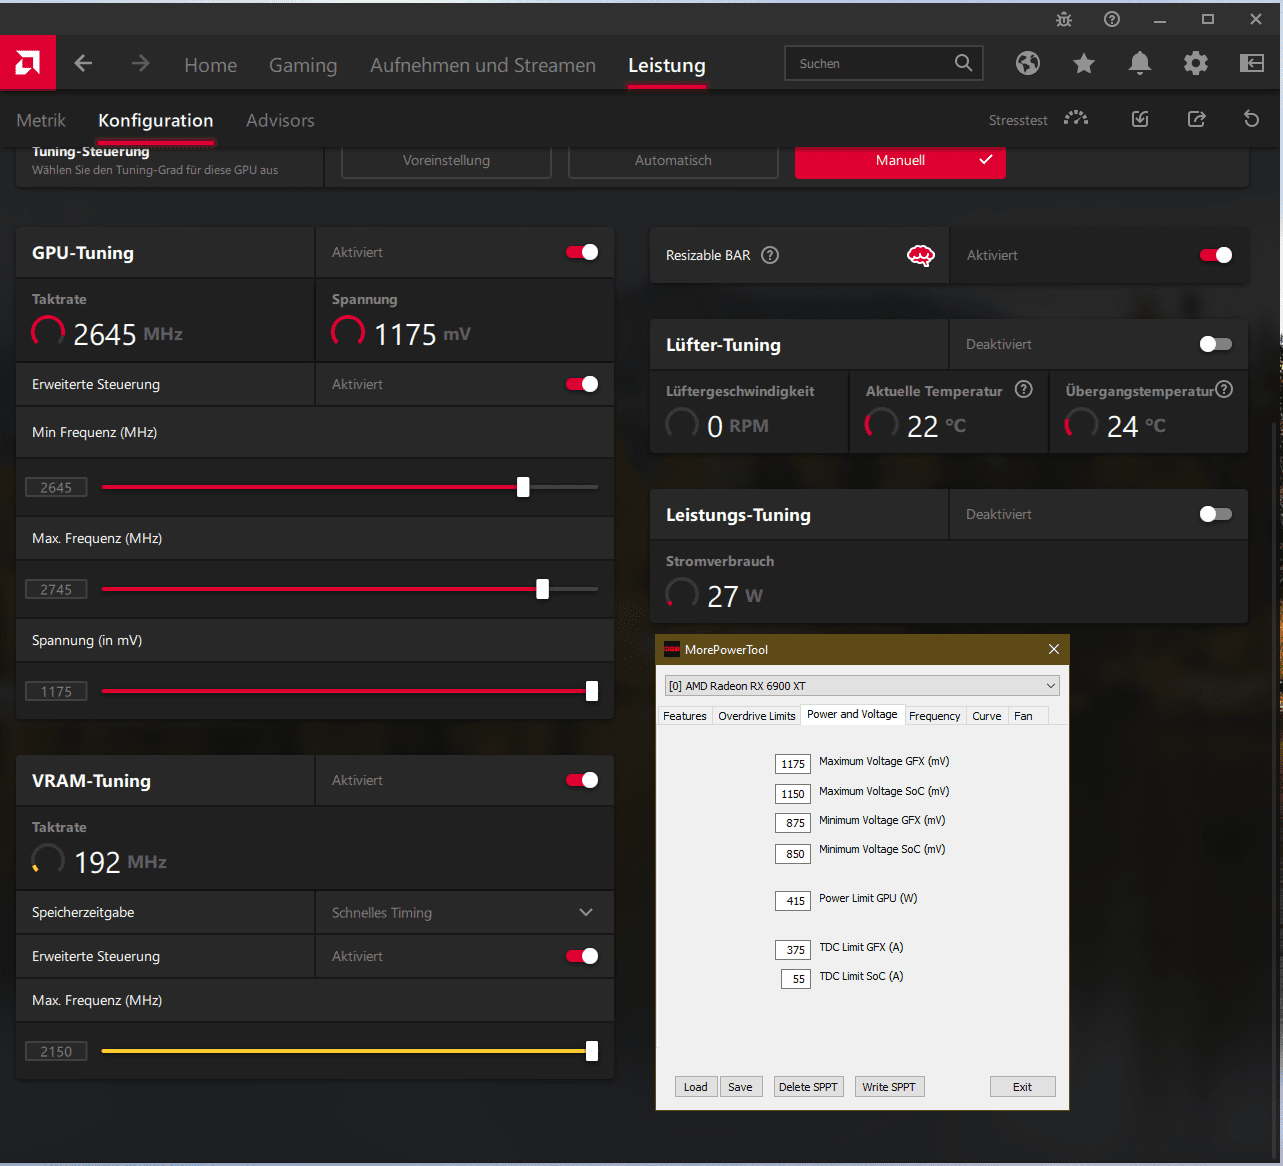Open MorePowerTool Fan tab
Image resolution: width=1283 pixels, height=1166 pixels.
(x=1023, y=716)
